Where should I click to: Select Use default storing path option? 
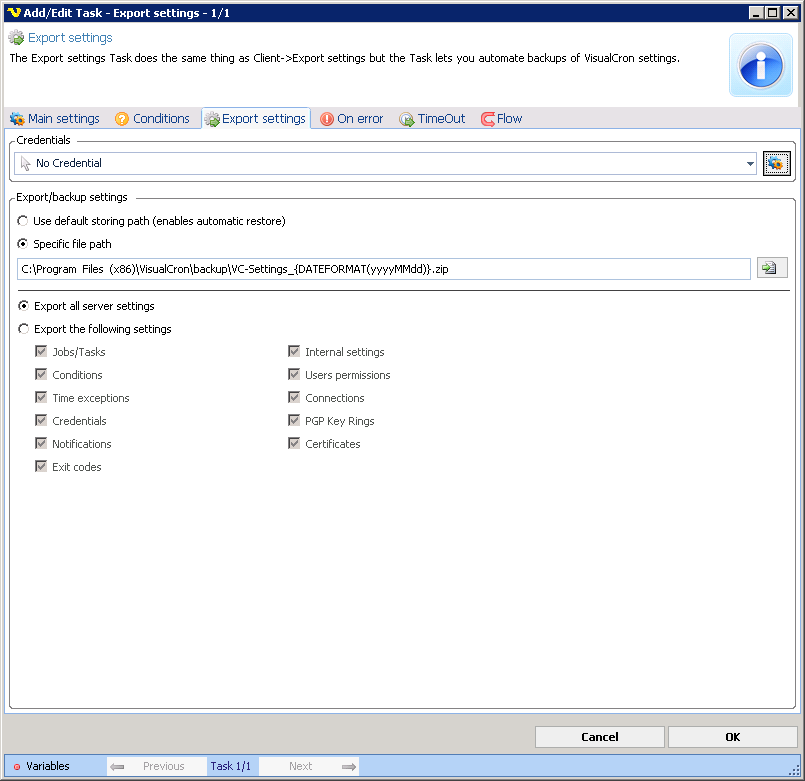tap(23, 221)
